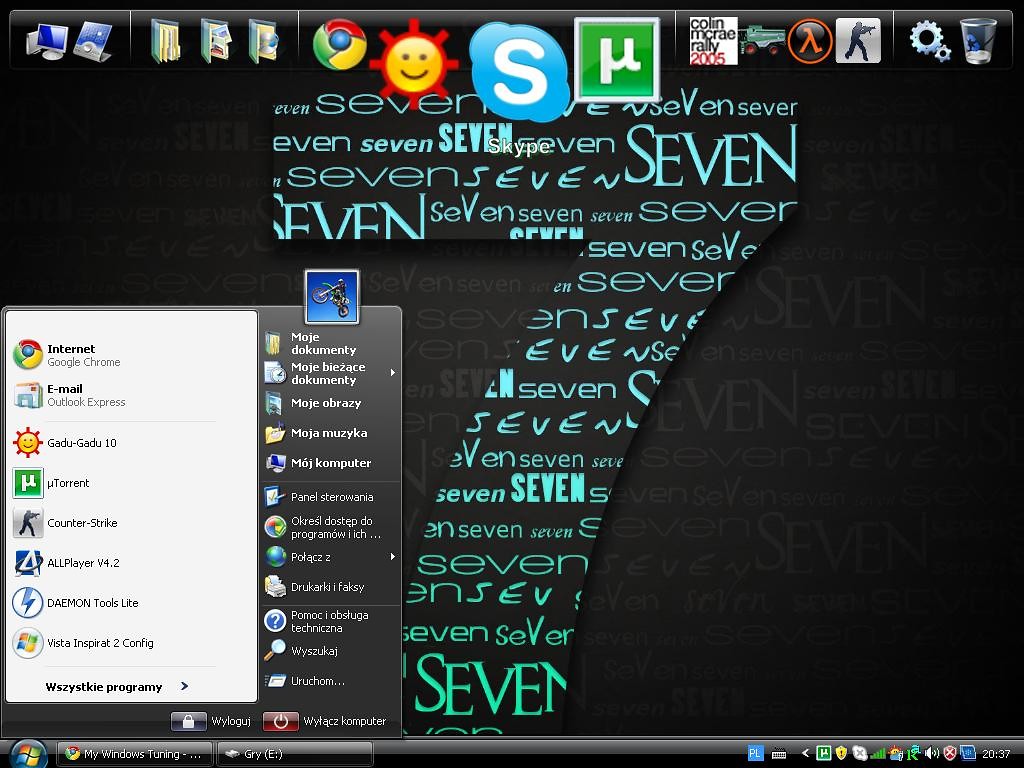Open Panel sterowania
The image size is (1024, 768).
[x=330, y=497]
